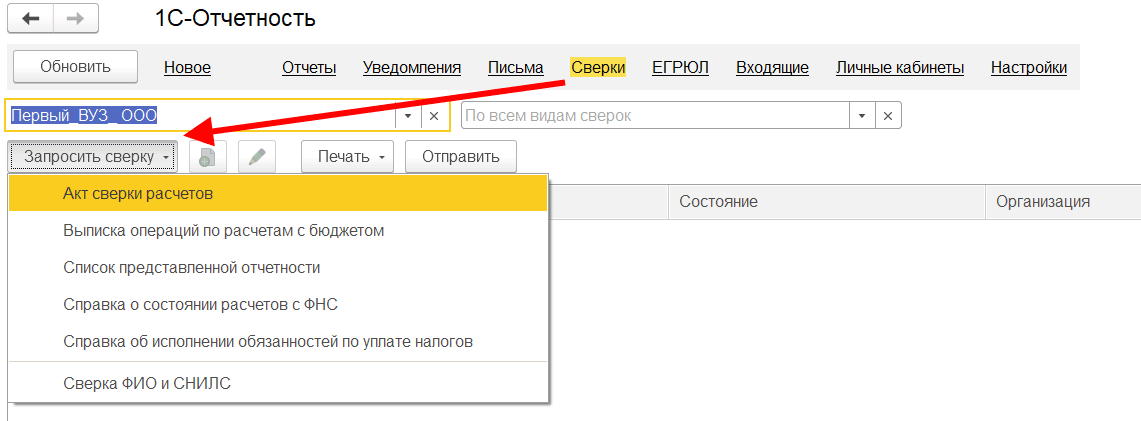The height and width of the screenshot is (421, 1141).
Task: Click the Состояние column header
Action: (718, 202)
